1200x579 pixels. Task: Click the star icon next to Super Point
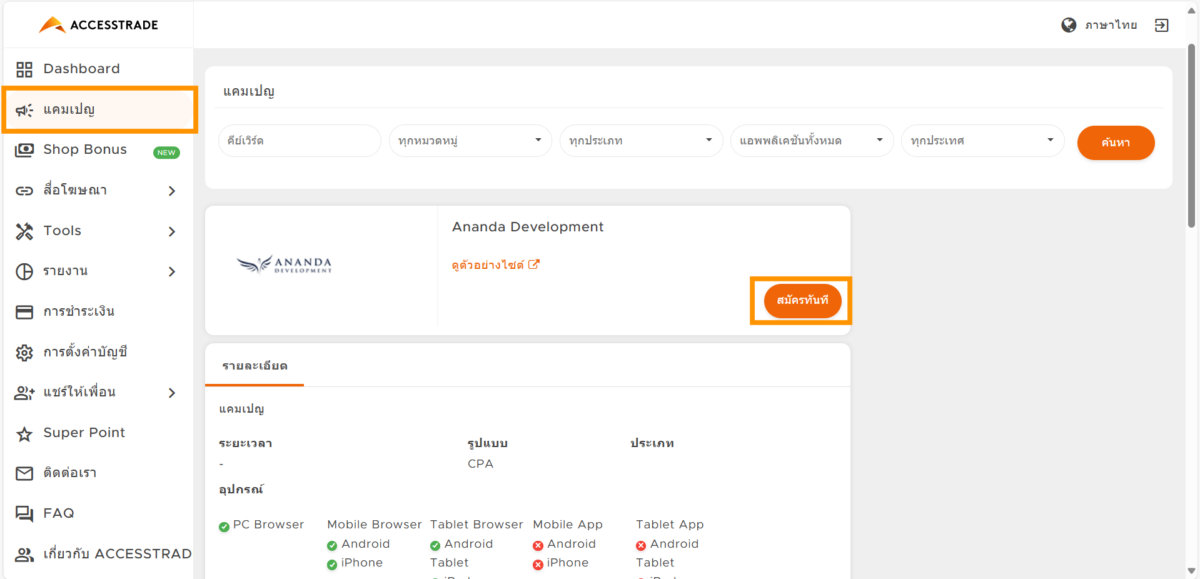24,432
